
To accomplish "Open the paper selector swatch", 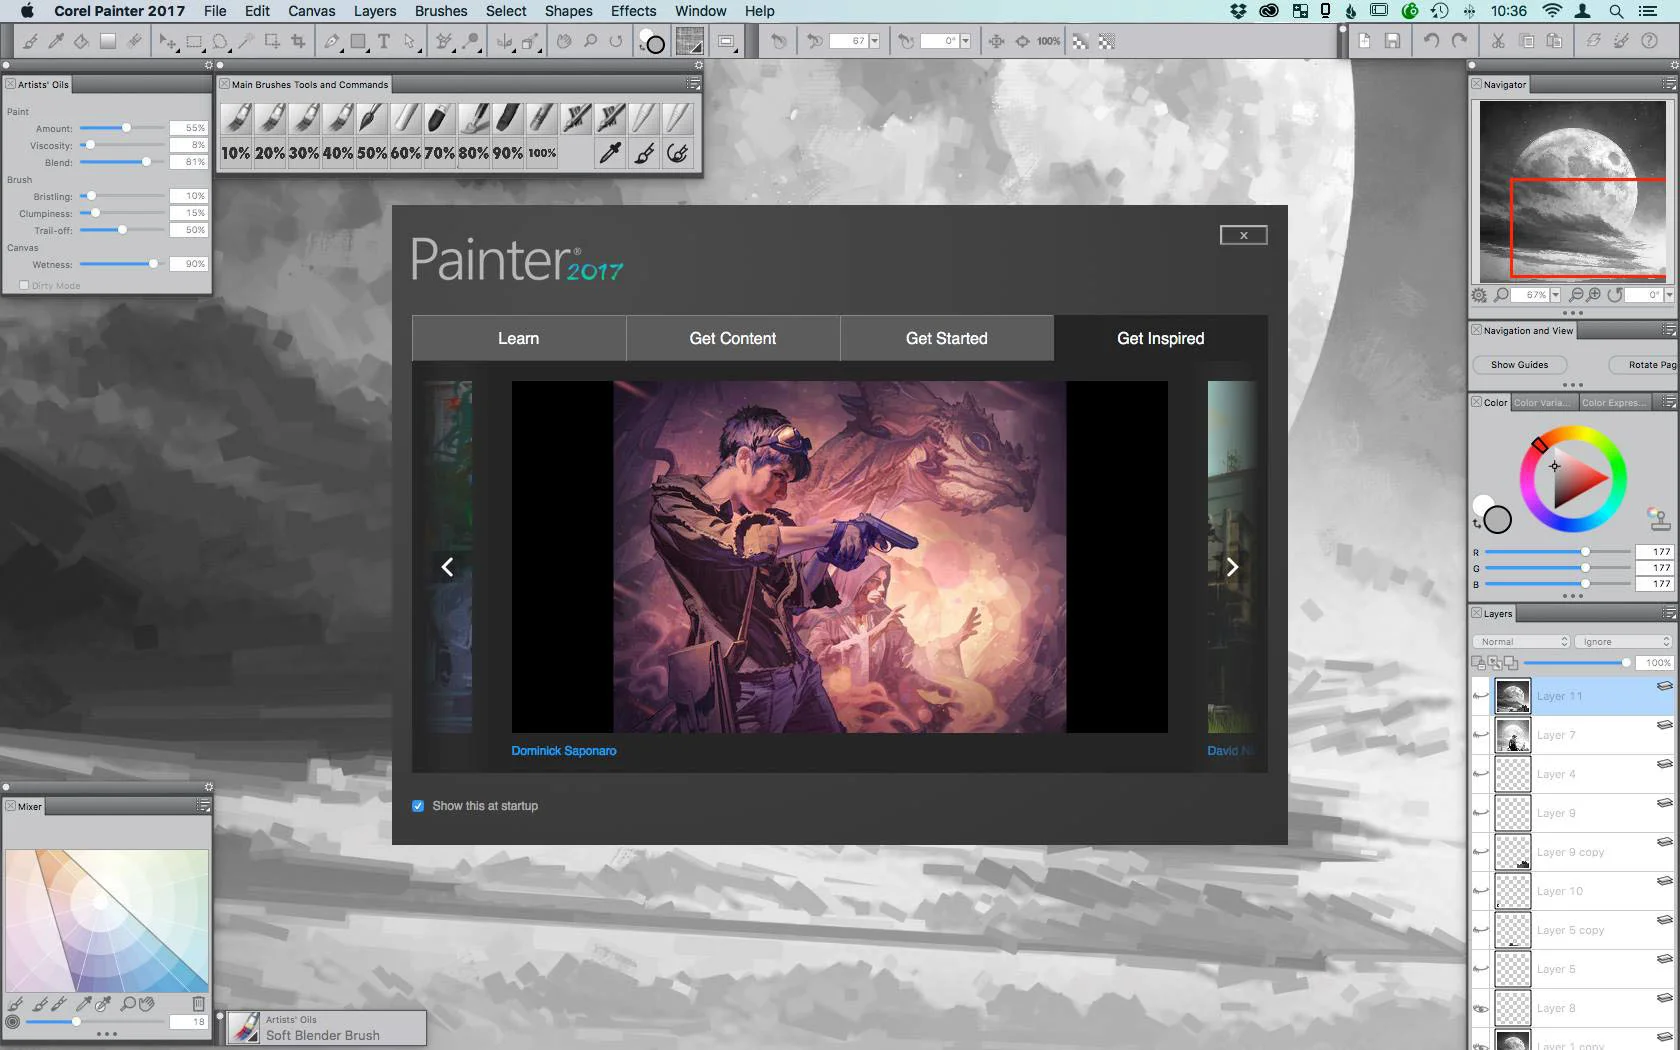I will (x=689, y=41).
